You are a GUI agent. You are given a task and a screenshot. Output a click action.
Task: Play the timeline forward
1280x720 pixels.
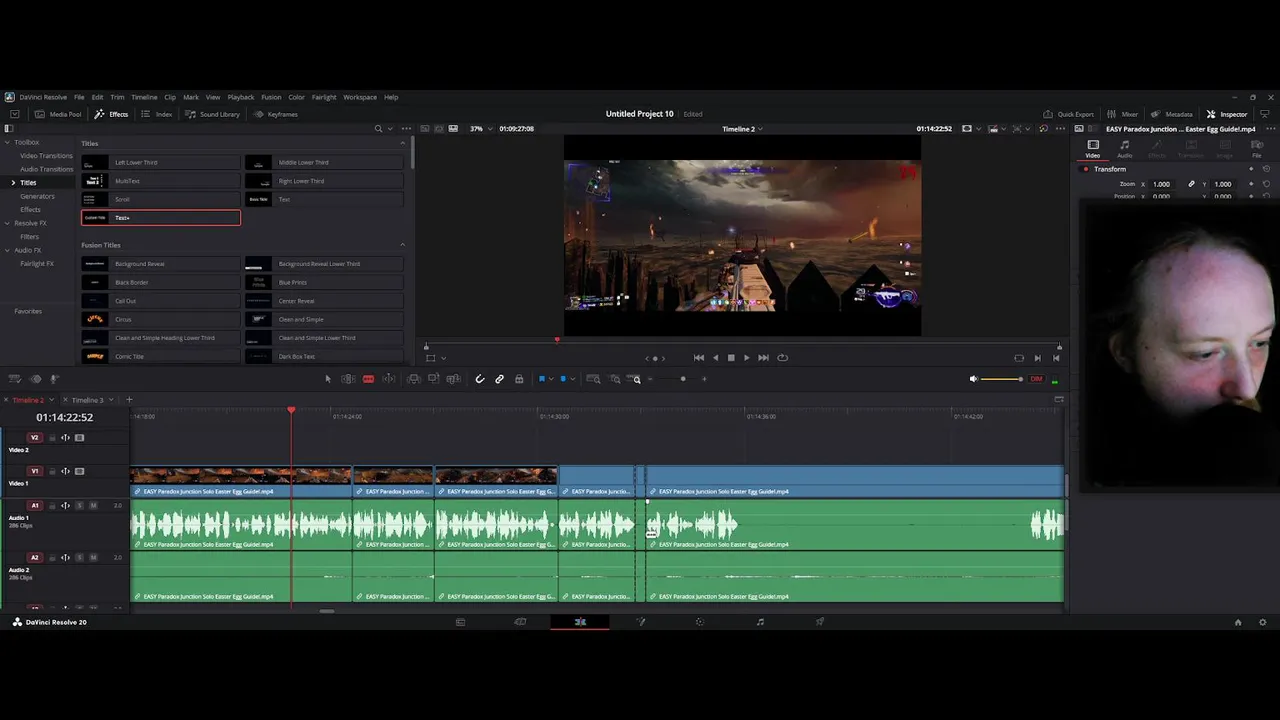coord(746,358)
